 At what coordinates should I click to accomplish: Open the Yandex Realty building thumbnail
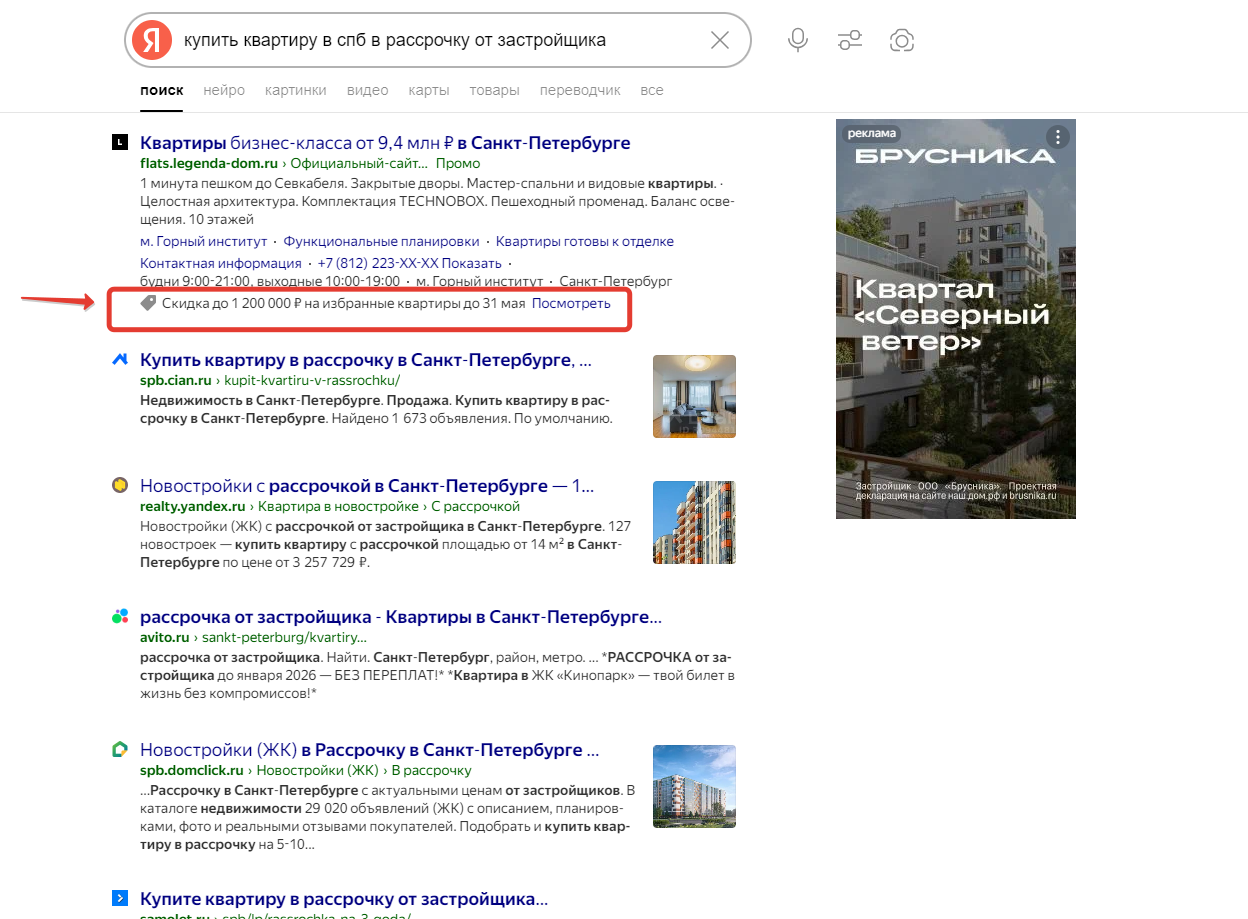pyautogui.click(x=694, y=522)
